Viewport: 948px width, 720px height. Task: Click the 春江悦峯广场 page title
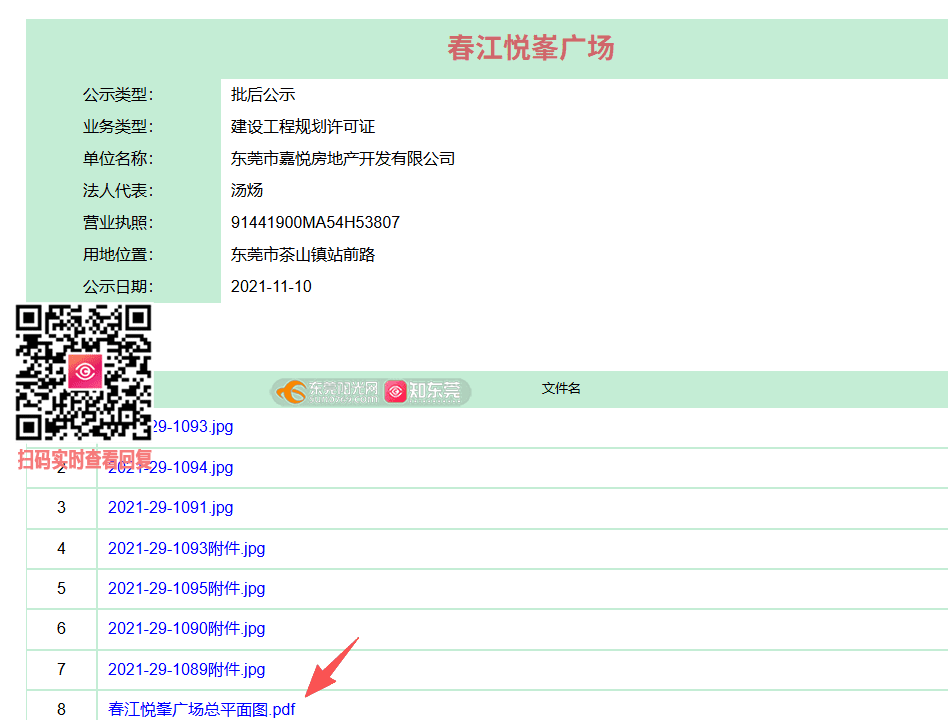pyautogui.click(x=530, y=48)
